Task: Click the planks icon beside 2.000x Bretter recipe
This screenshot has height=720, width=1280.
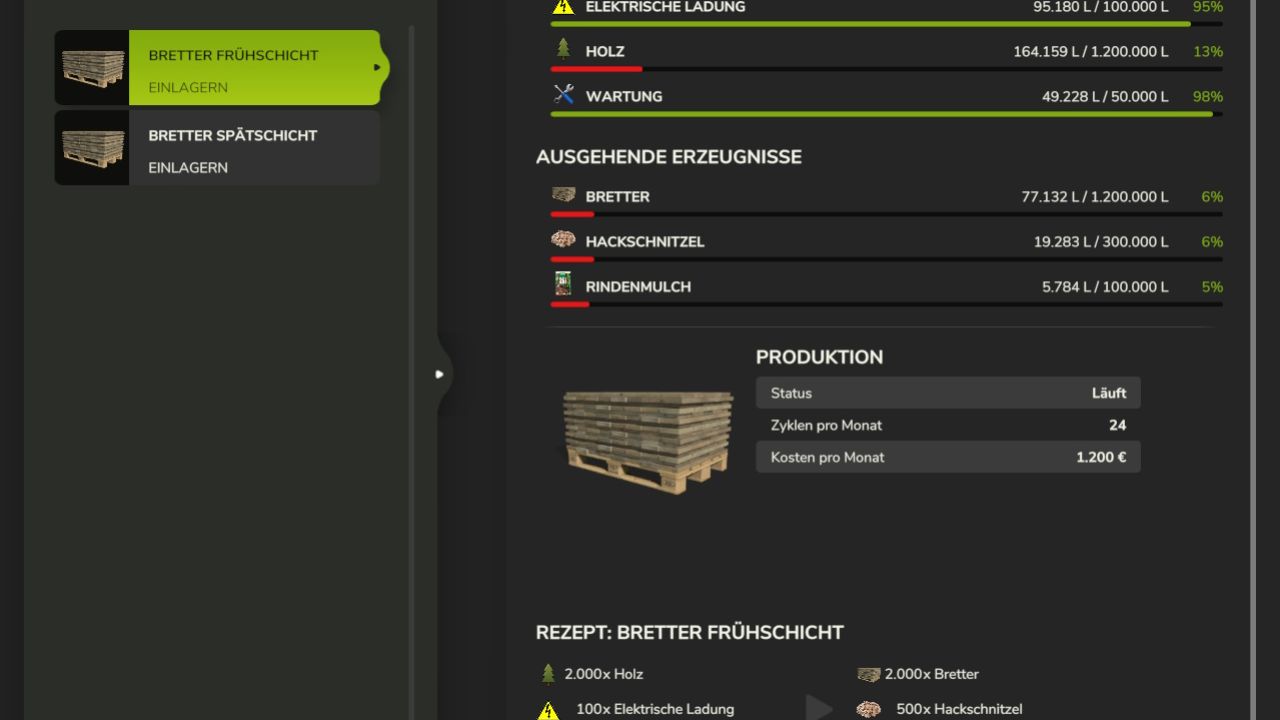Action: (x=868, y=675)
